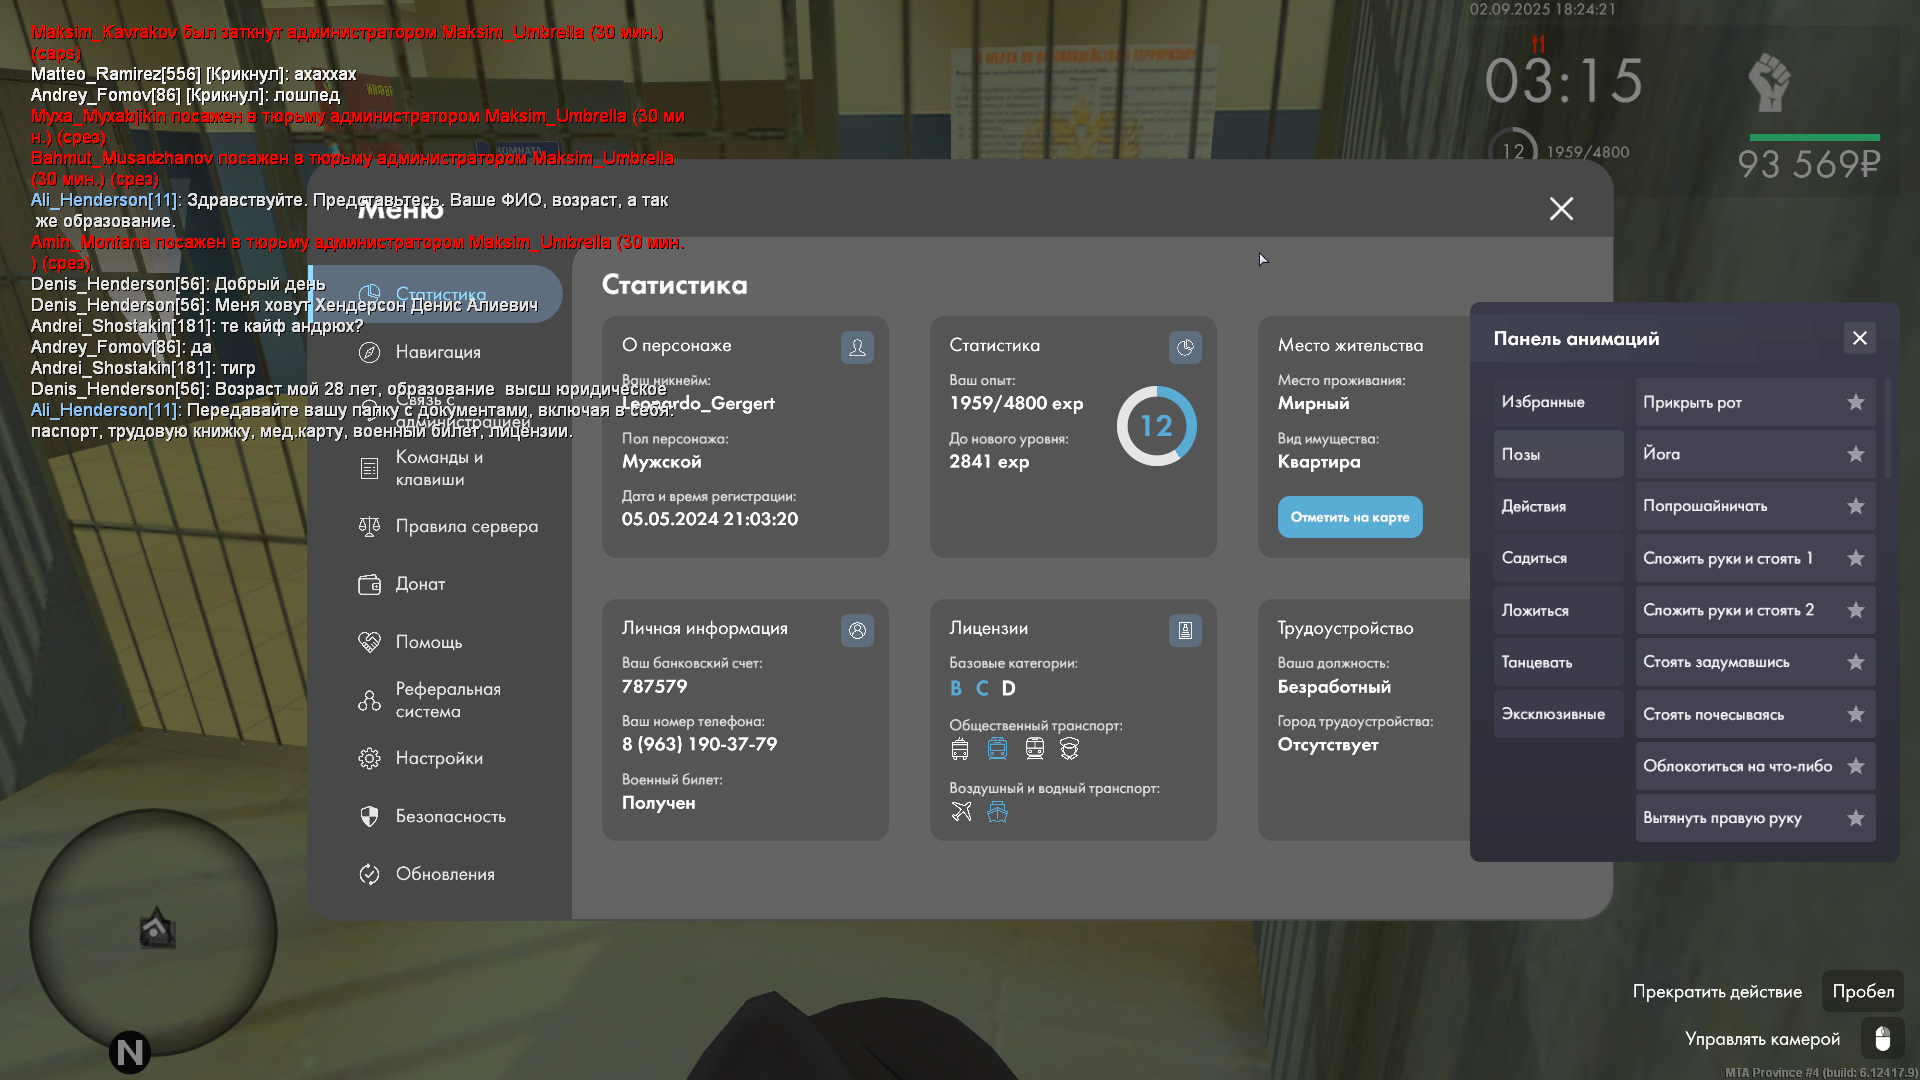The image size is (1920, 1080).
Task: Click the Навигация compass icon
Action: coord(369,352)
